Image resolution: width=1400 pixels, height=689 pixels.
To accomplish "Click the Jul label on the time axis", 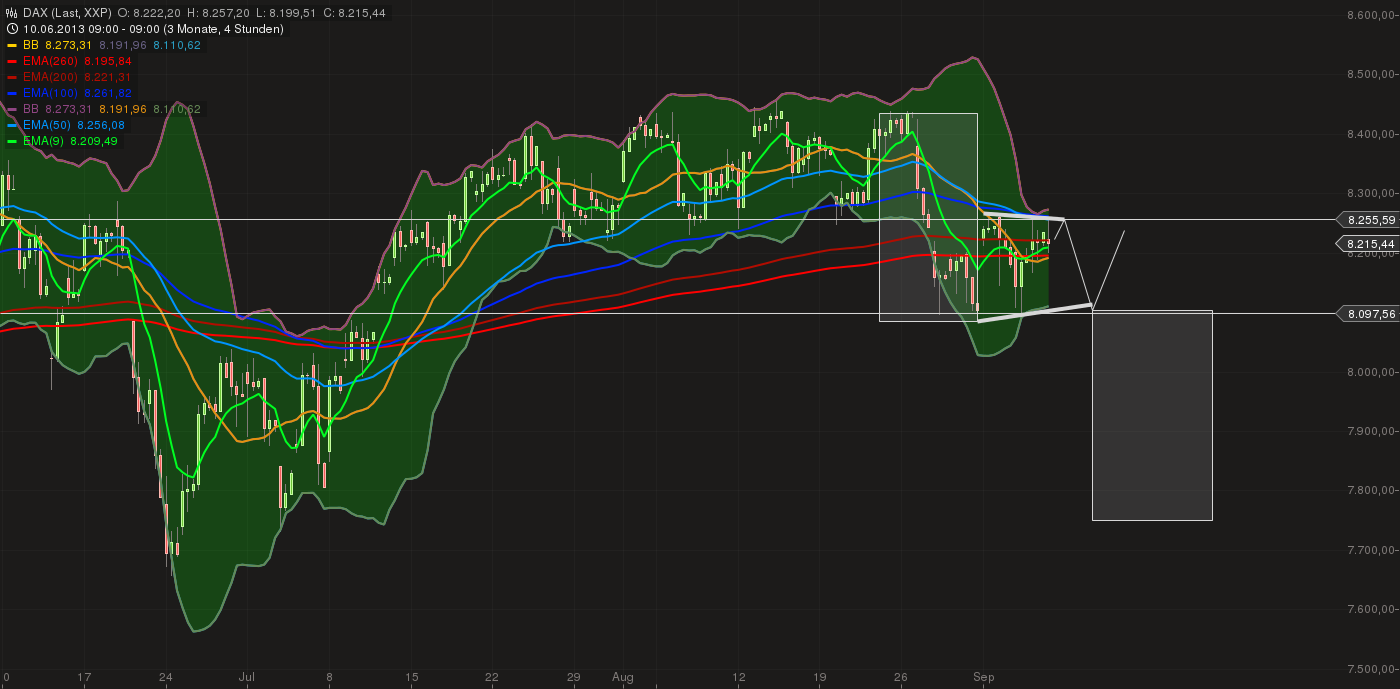I will (245, 677).
